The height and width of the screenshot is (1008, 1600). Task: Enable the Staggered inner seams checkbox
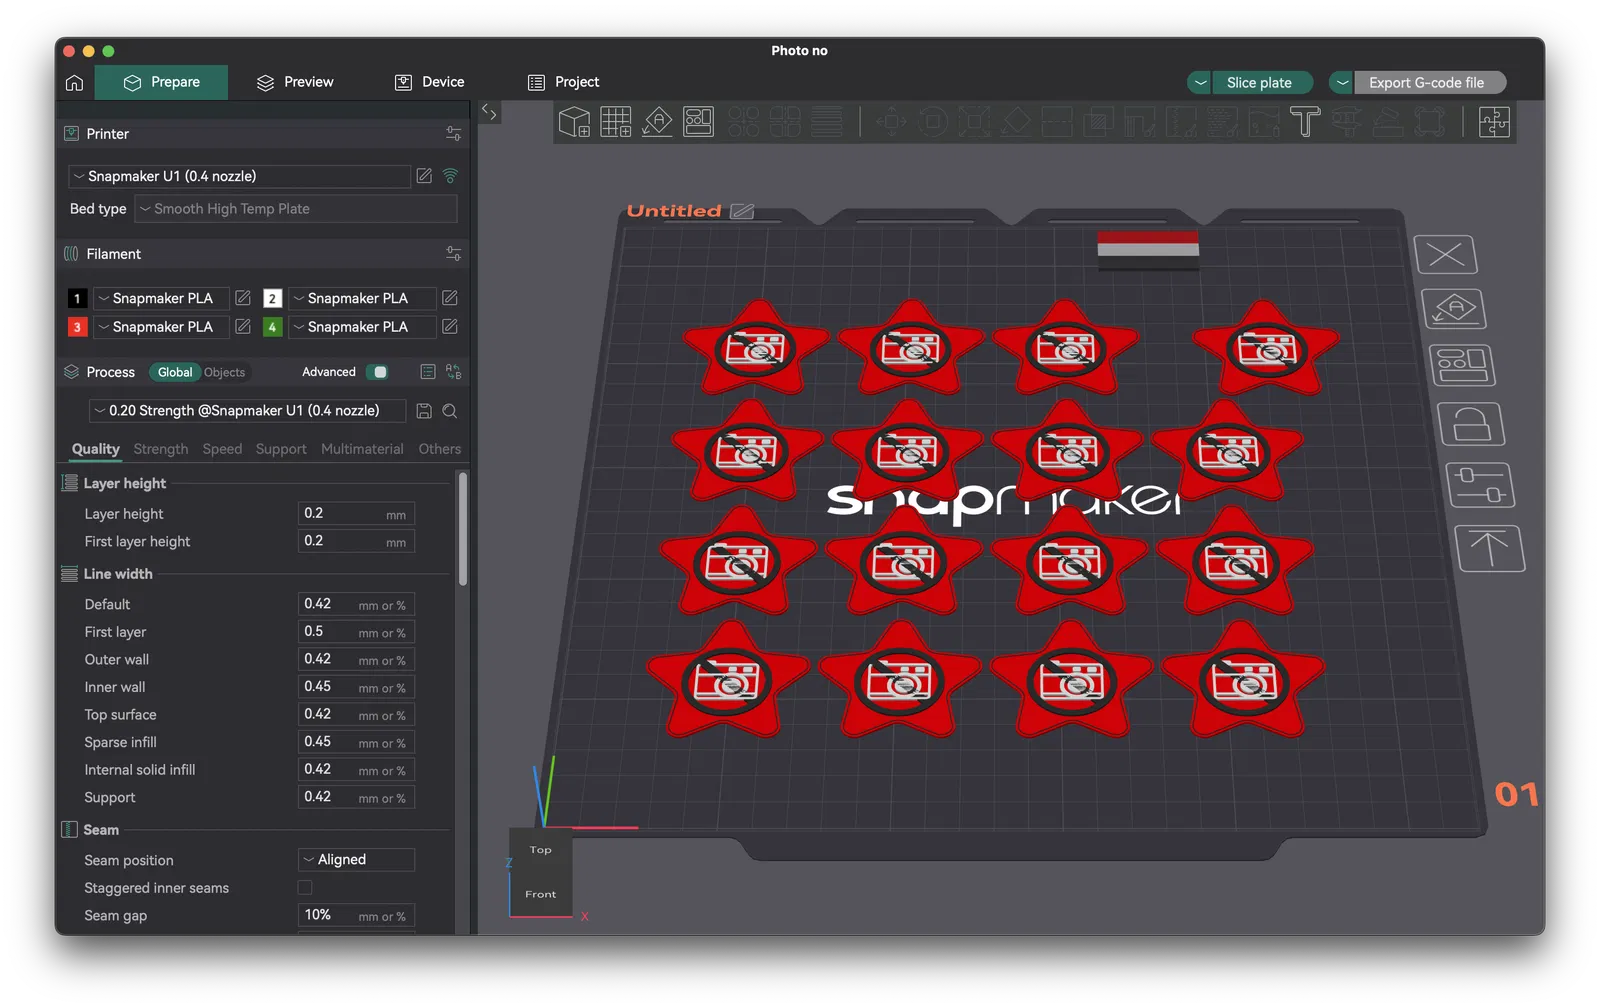(305, 887)
